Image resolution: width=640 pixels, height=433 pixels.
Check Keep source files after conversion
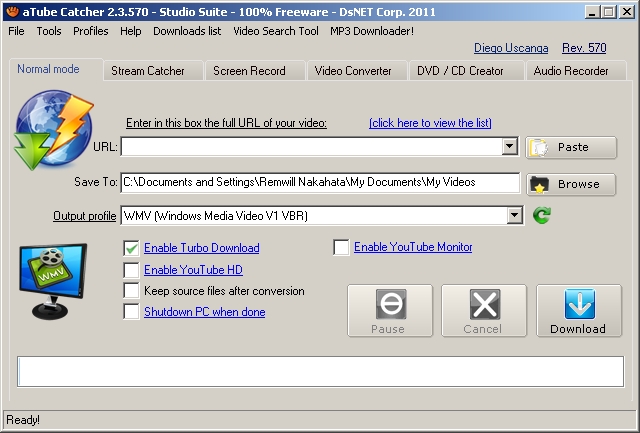tap(131, 291)
